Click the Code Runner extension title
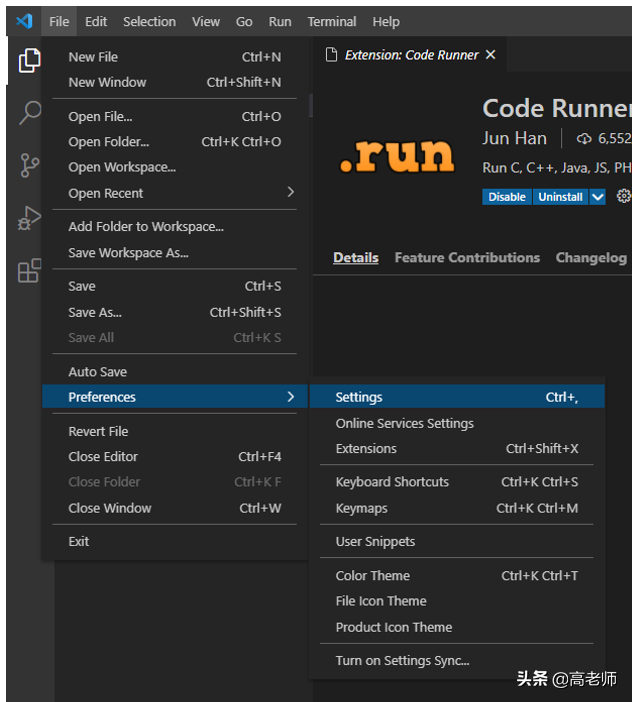Viewport: 632px width, 702px height. point(557,108)
